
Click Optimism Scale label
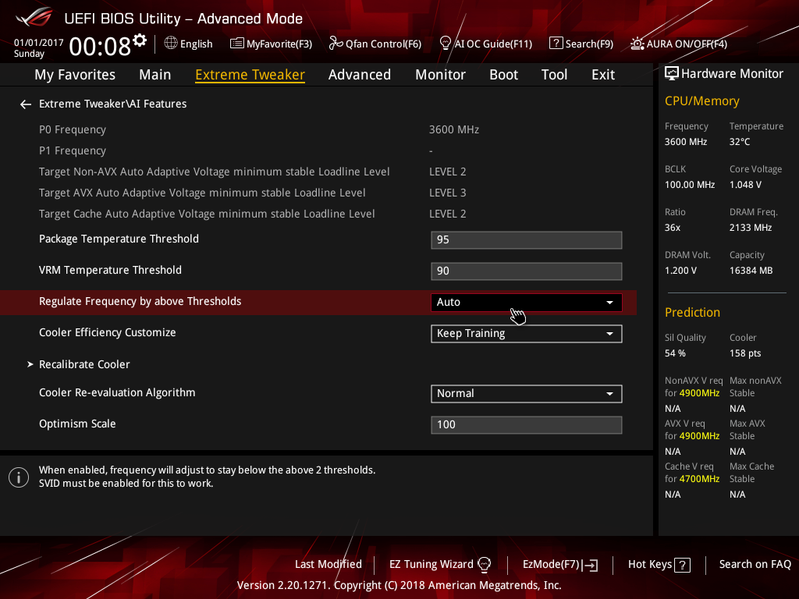point(77,424)
